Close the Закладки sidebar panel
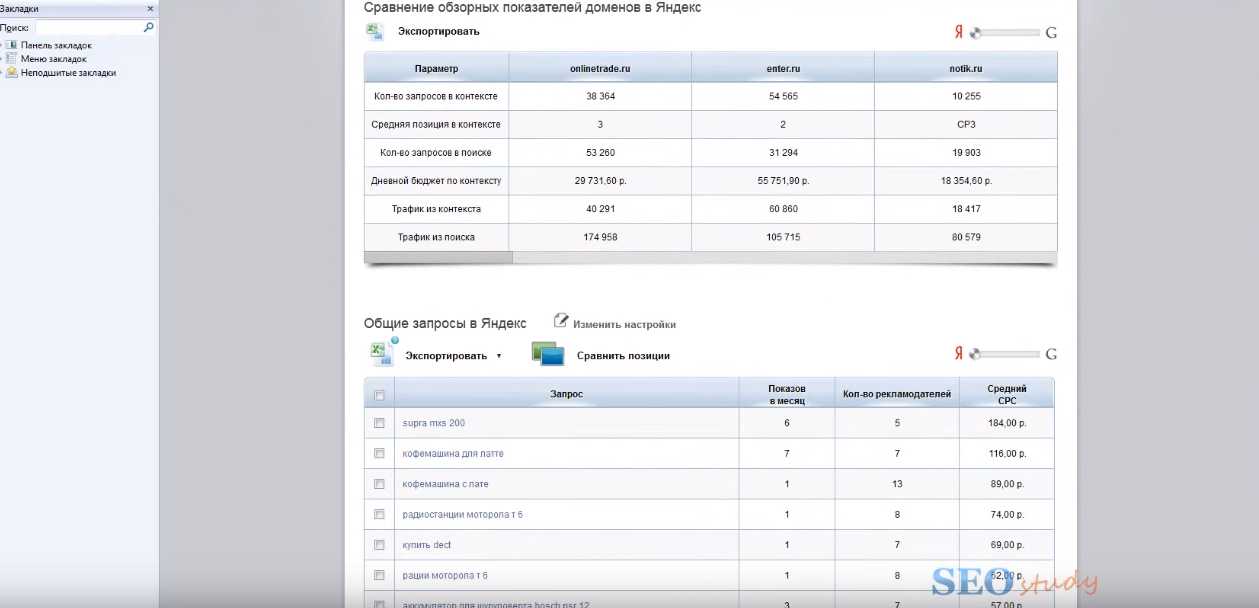 [151, 8]
